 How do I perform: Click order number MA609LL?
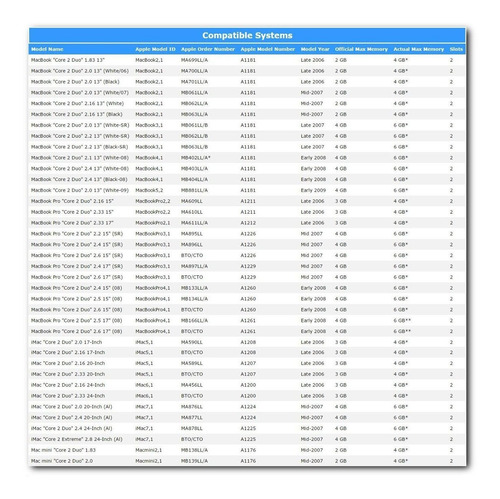pos(192,201)
